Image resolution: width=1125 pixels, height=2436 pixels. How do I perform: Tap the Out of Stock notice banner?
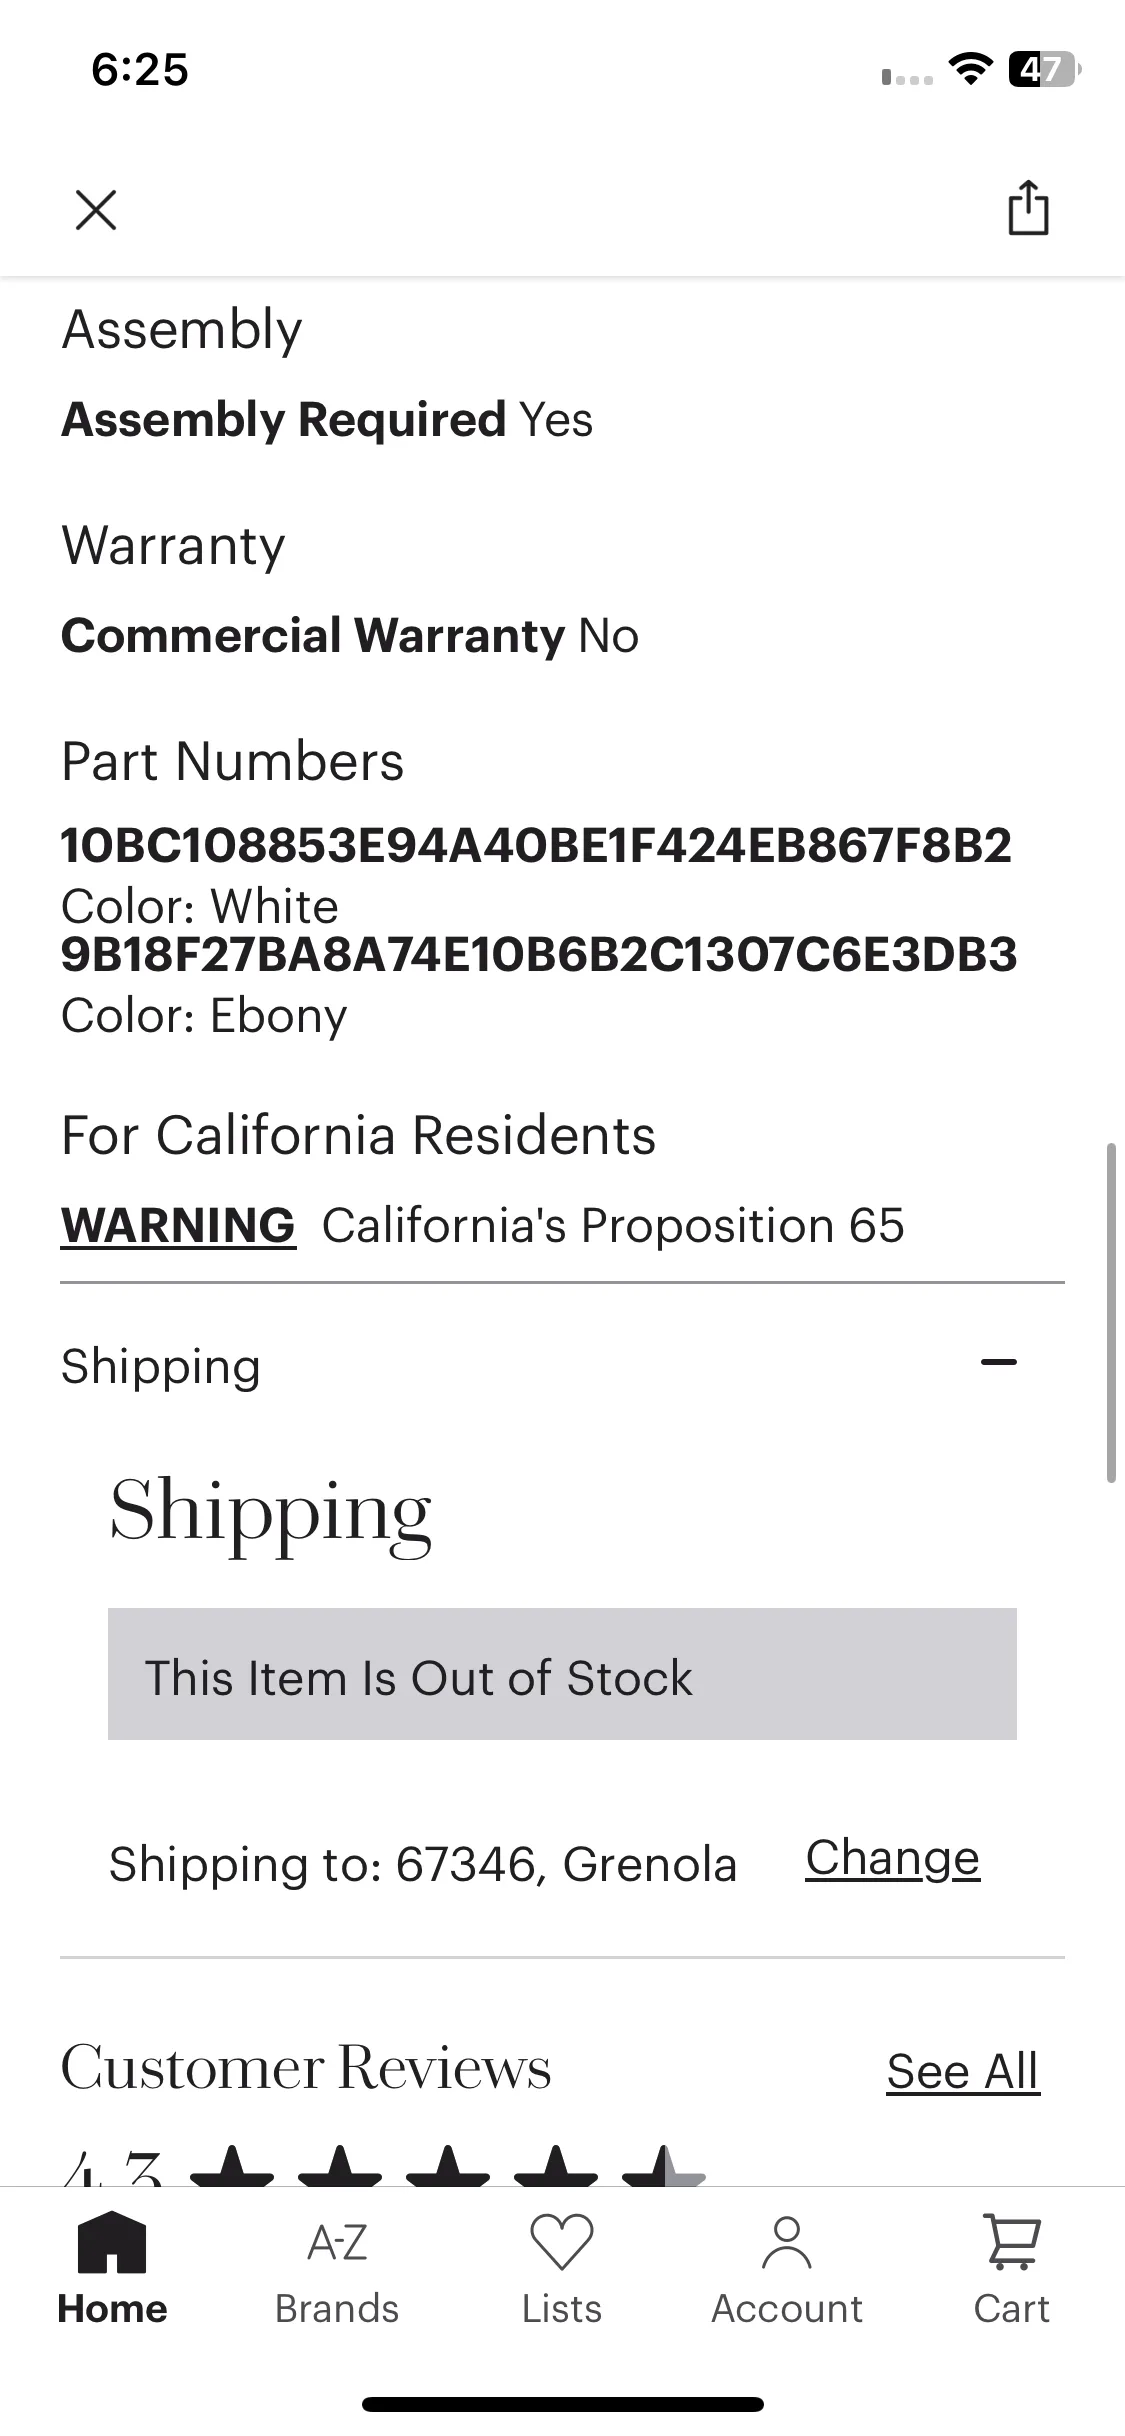[x=562, y=1674]
